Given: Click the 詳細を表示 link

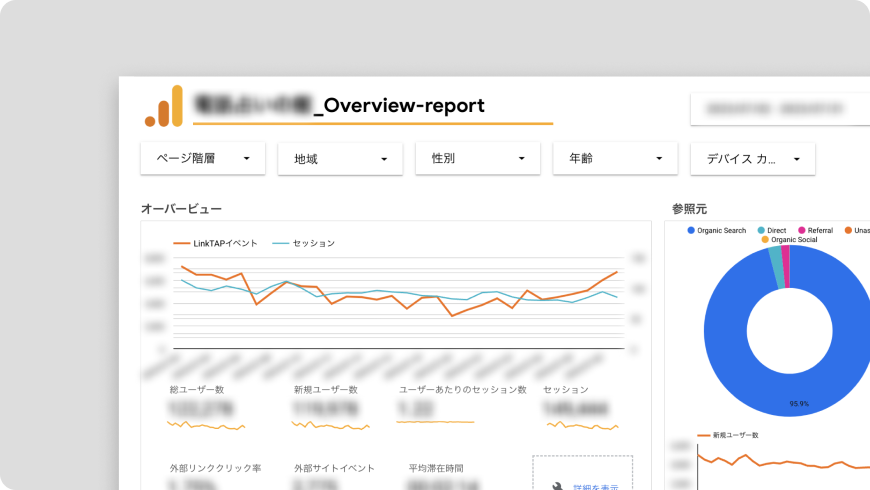Looking at the screenshot, I should coord(596,487).
